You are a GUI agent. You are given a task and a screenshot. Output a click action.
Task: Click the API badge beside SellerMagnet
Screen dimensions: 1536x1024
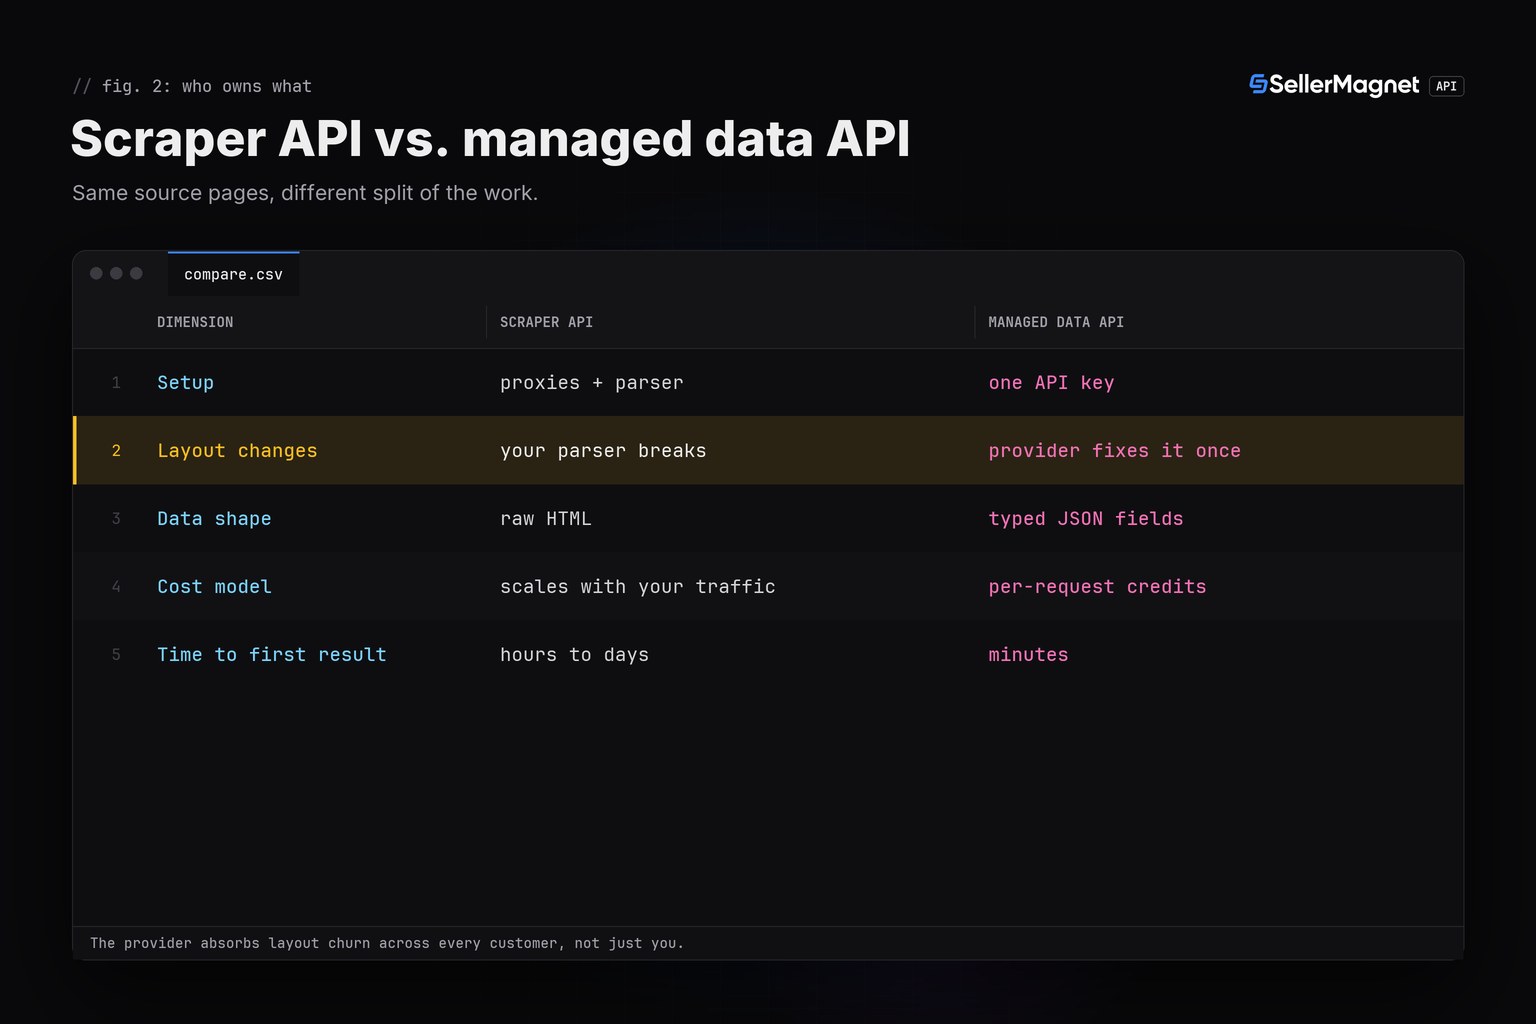[1446, 86]
